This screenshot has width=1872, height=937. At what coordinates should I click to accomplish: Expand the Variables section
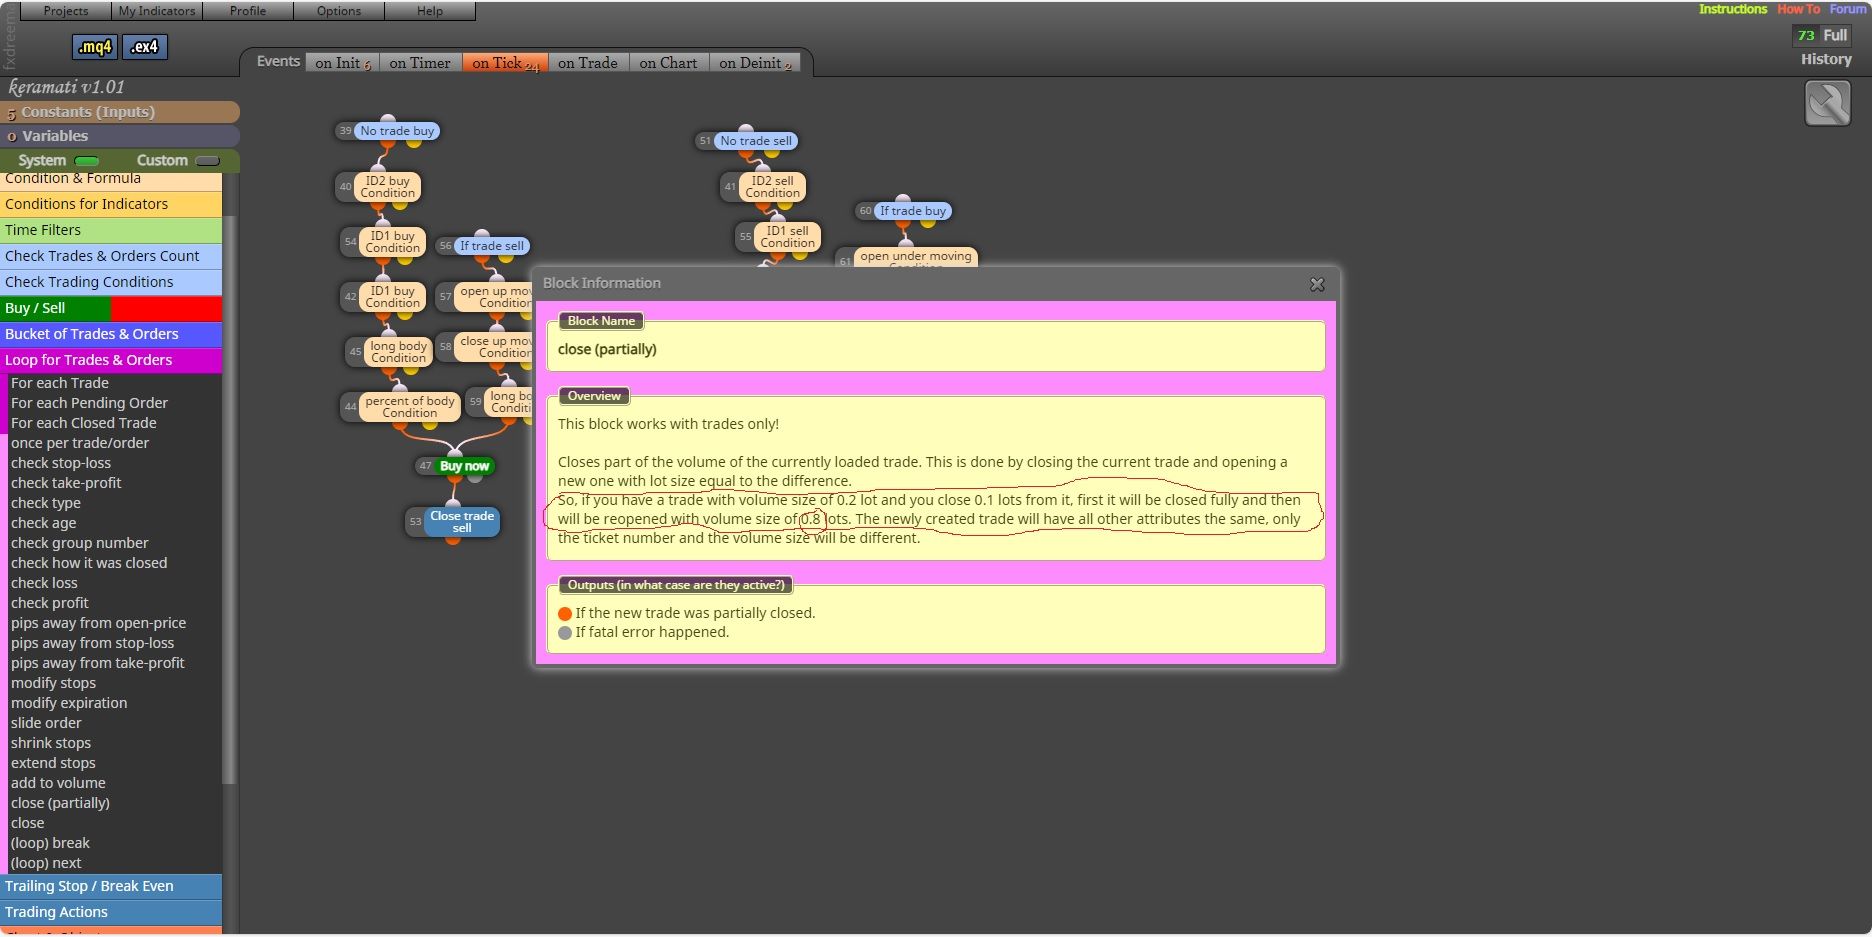pyautogui.click(x=120, y=136)
